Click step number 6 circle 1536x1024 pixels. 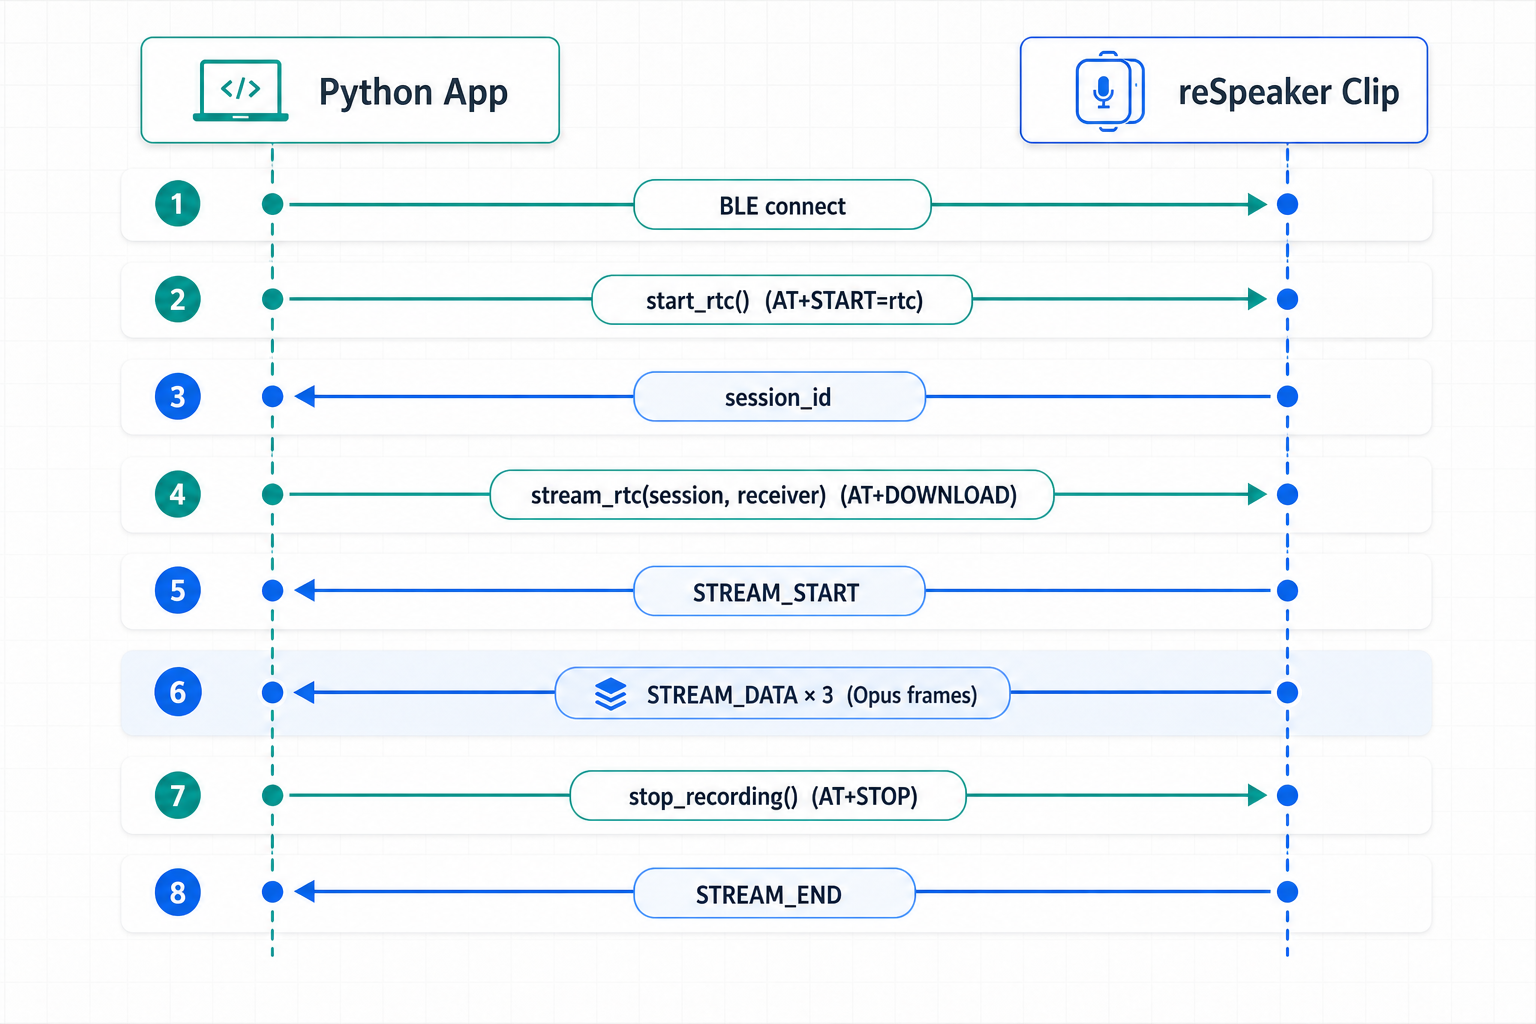(x=178, y=692)
